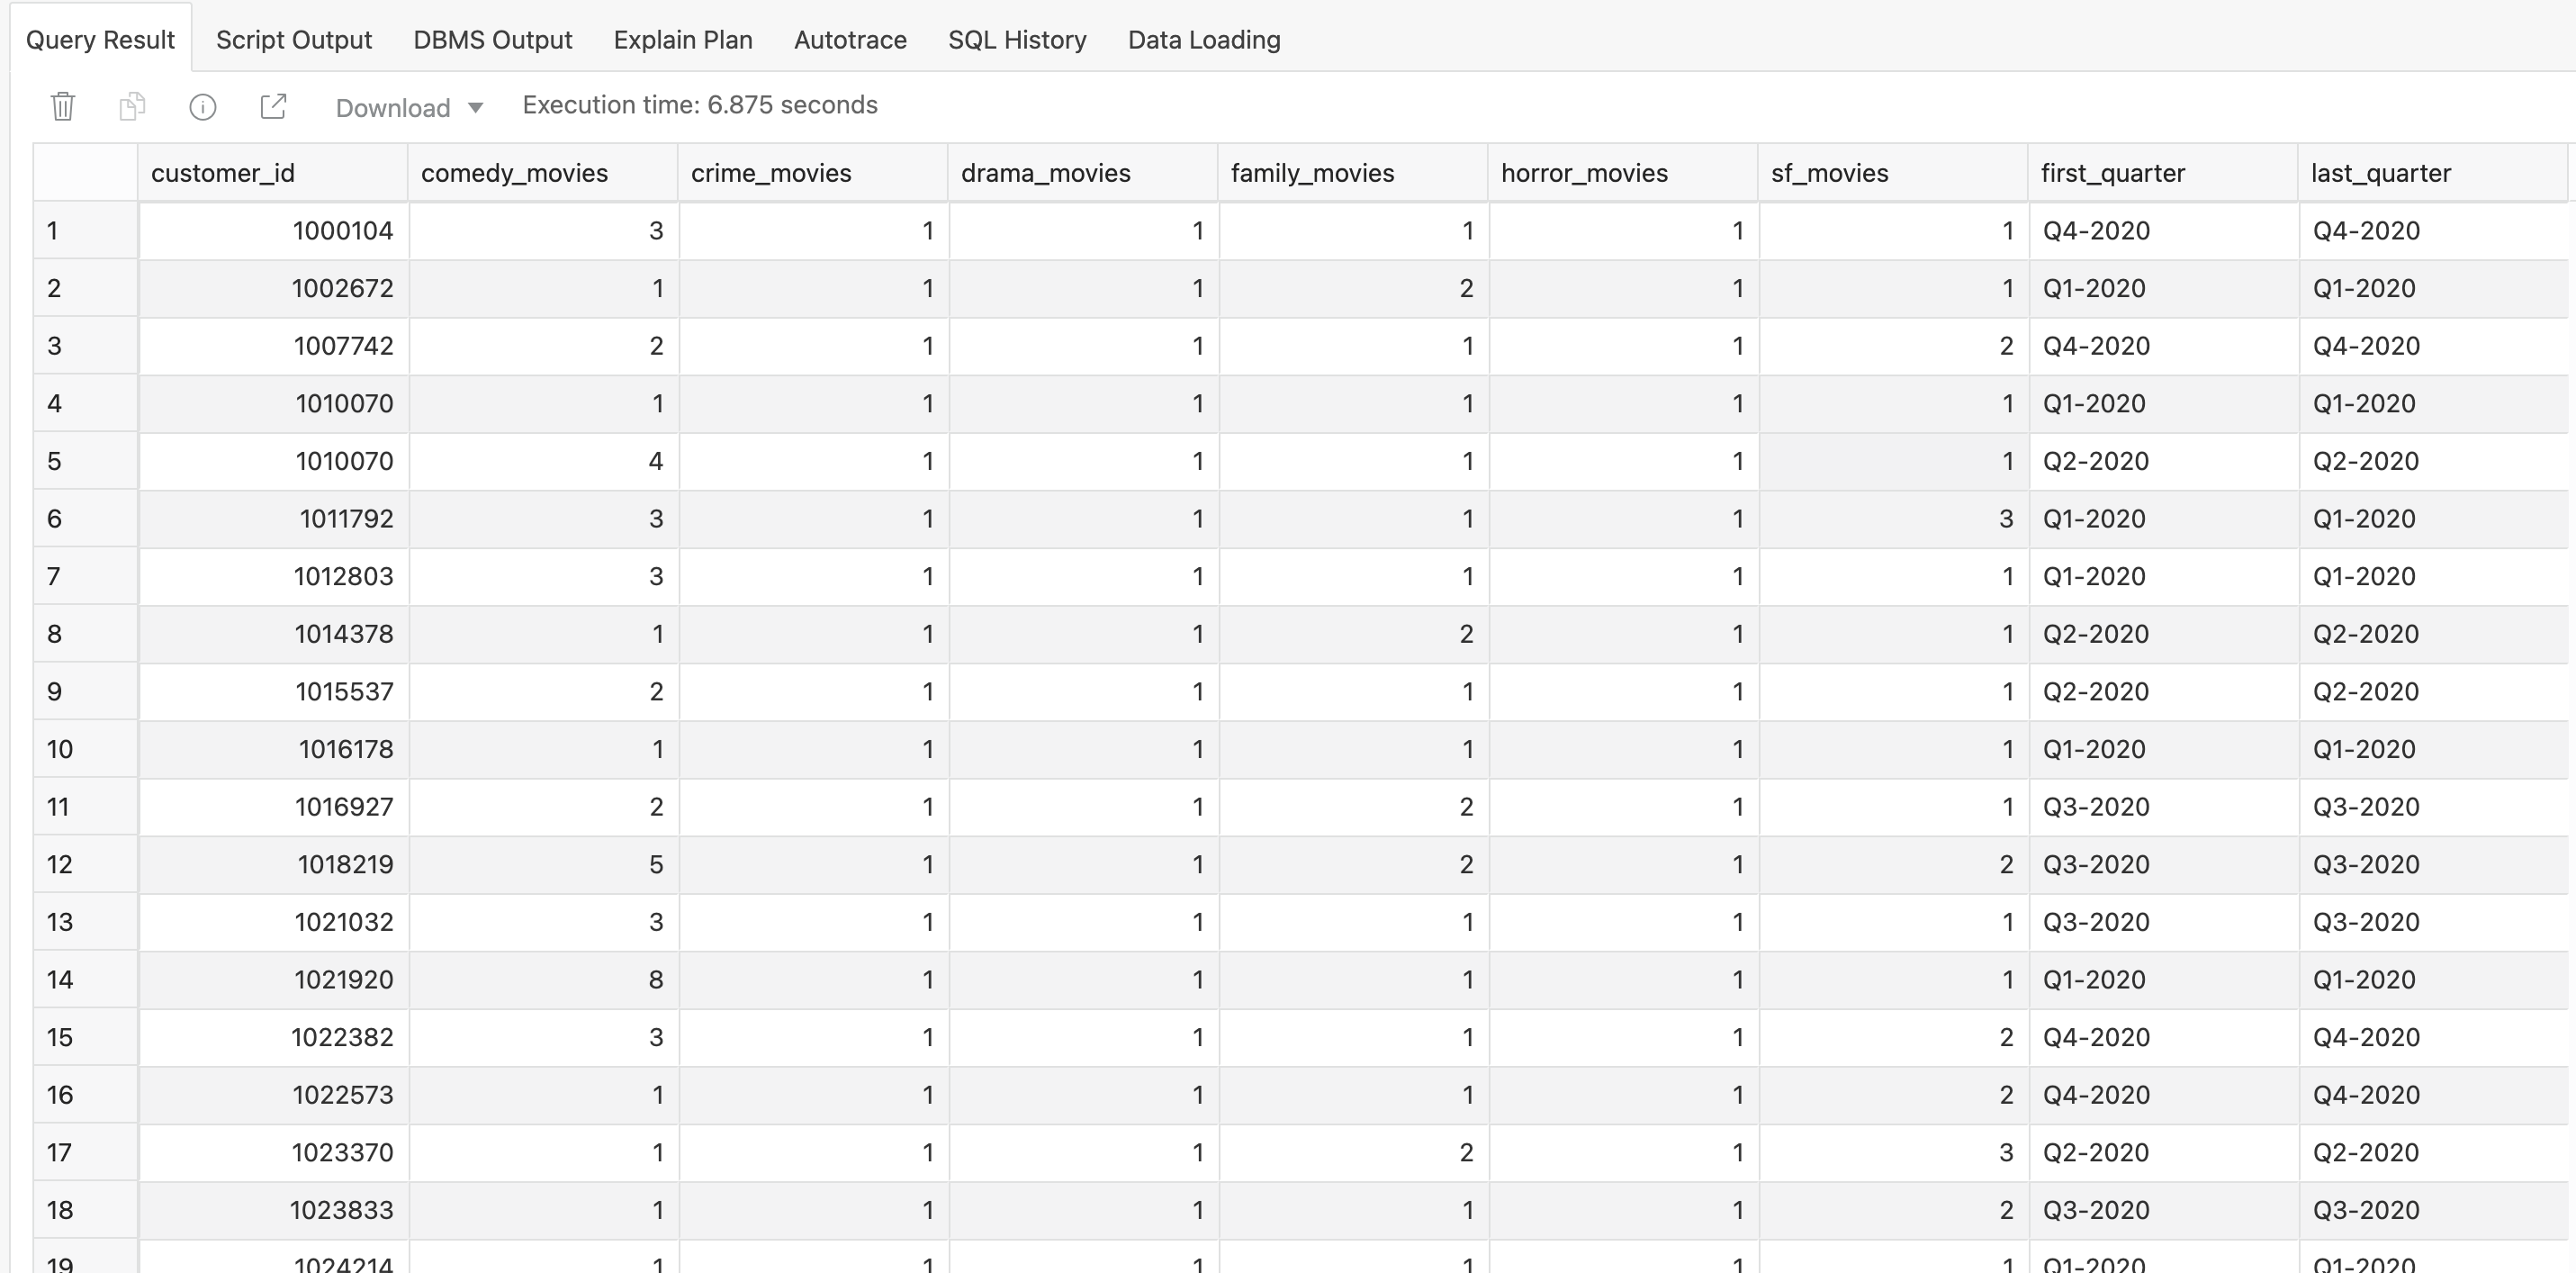This screenshot has width=2576, height=1273.
Task: Open the Download dropdown
Action: (x=409, y=107)
